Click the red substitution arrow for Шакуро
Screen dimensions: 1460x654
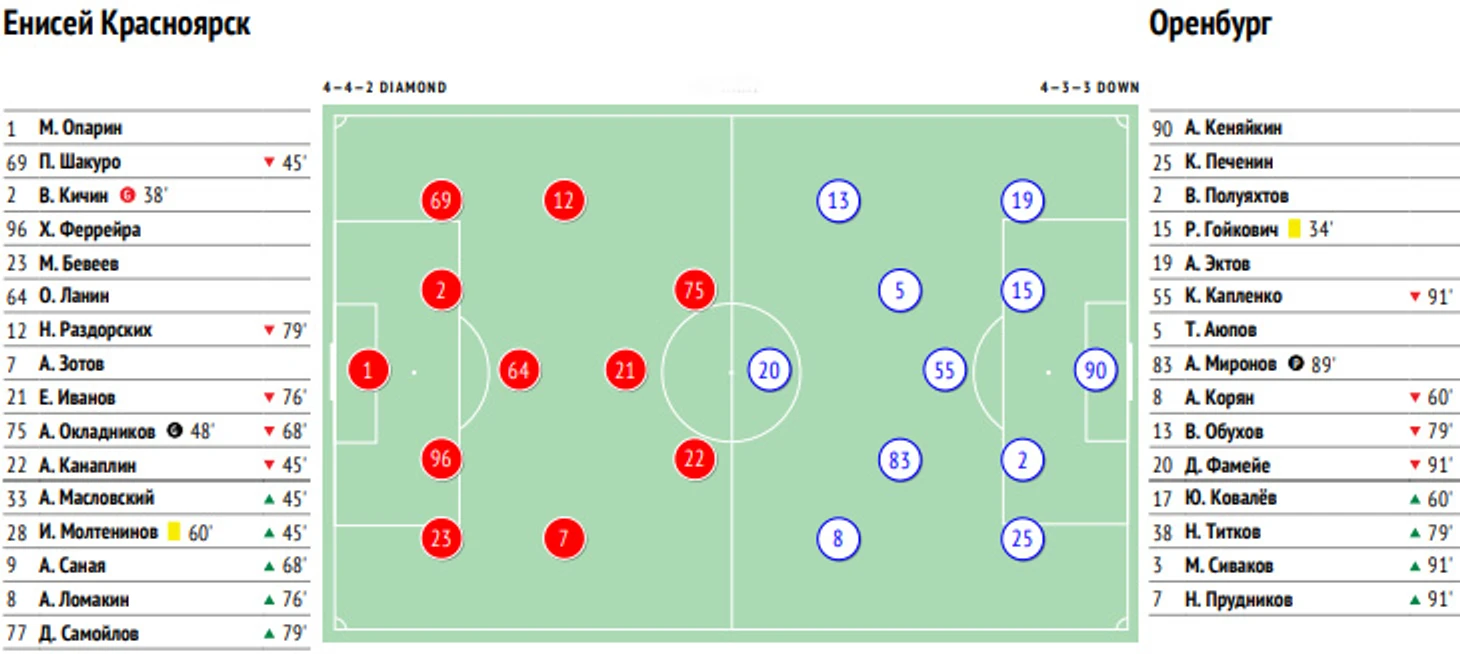(x=268, y=162)
